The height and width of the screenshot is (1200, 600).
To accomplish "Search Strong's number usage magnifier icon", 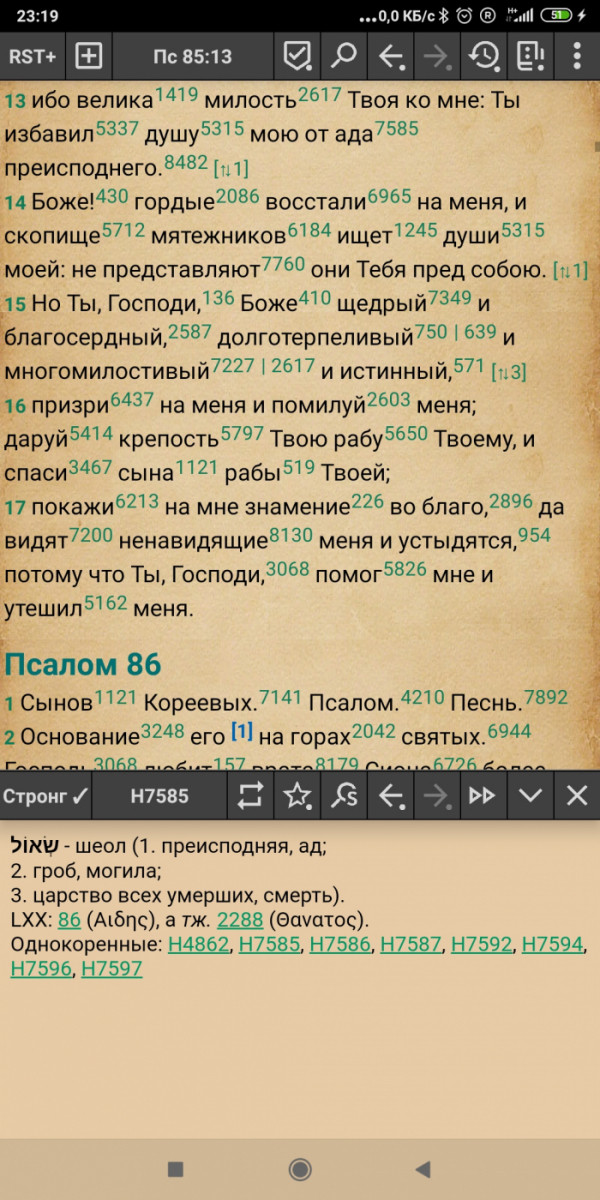I will 344,796.
